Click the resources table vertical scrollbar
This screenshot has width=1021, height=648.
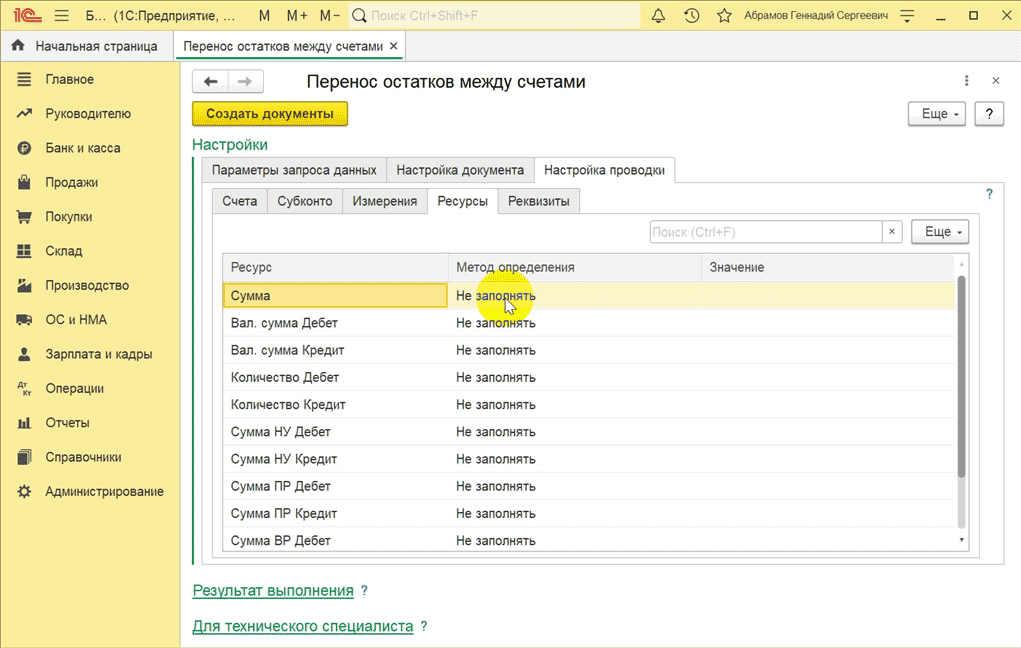pos(961,375)
